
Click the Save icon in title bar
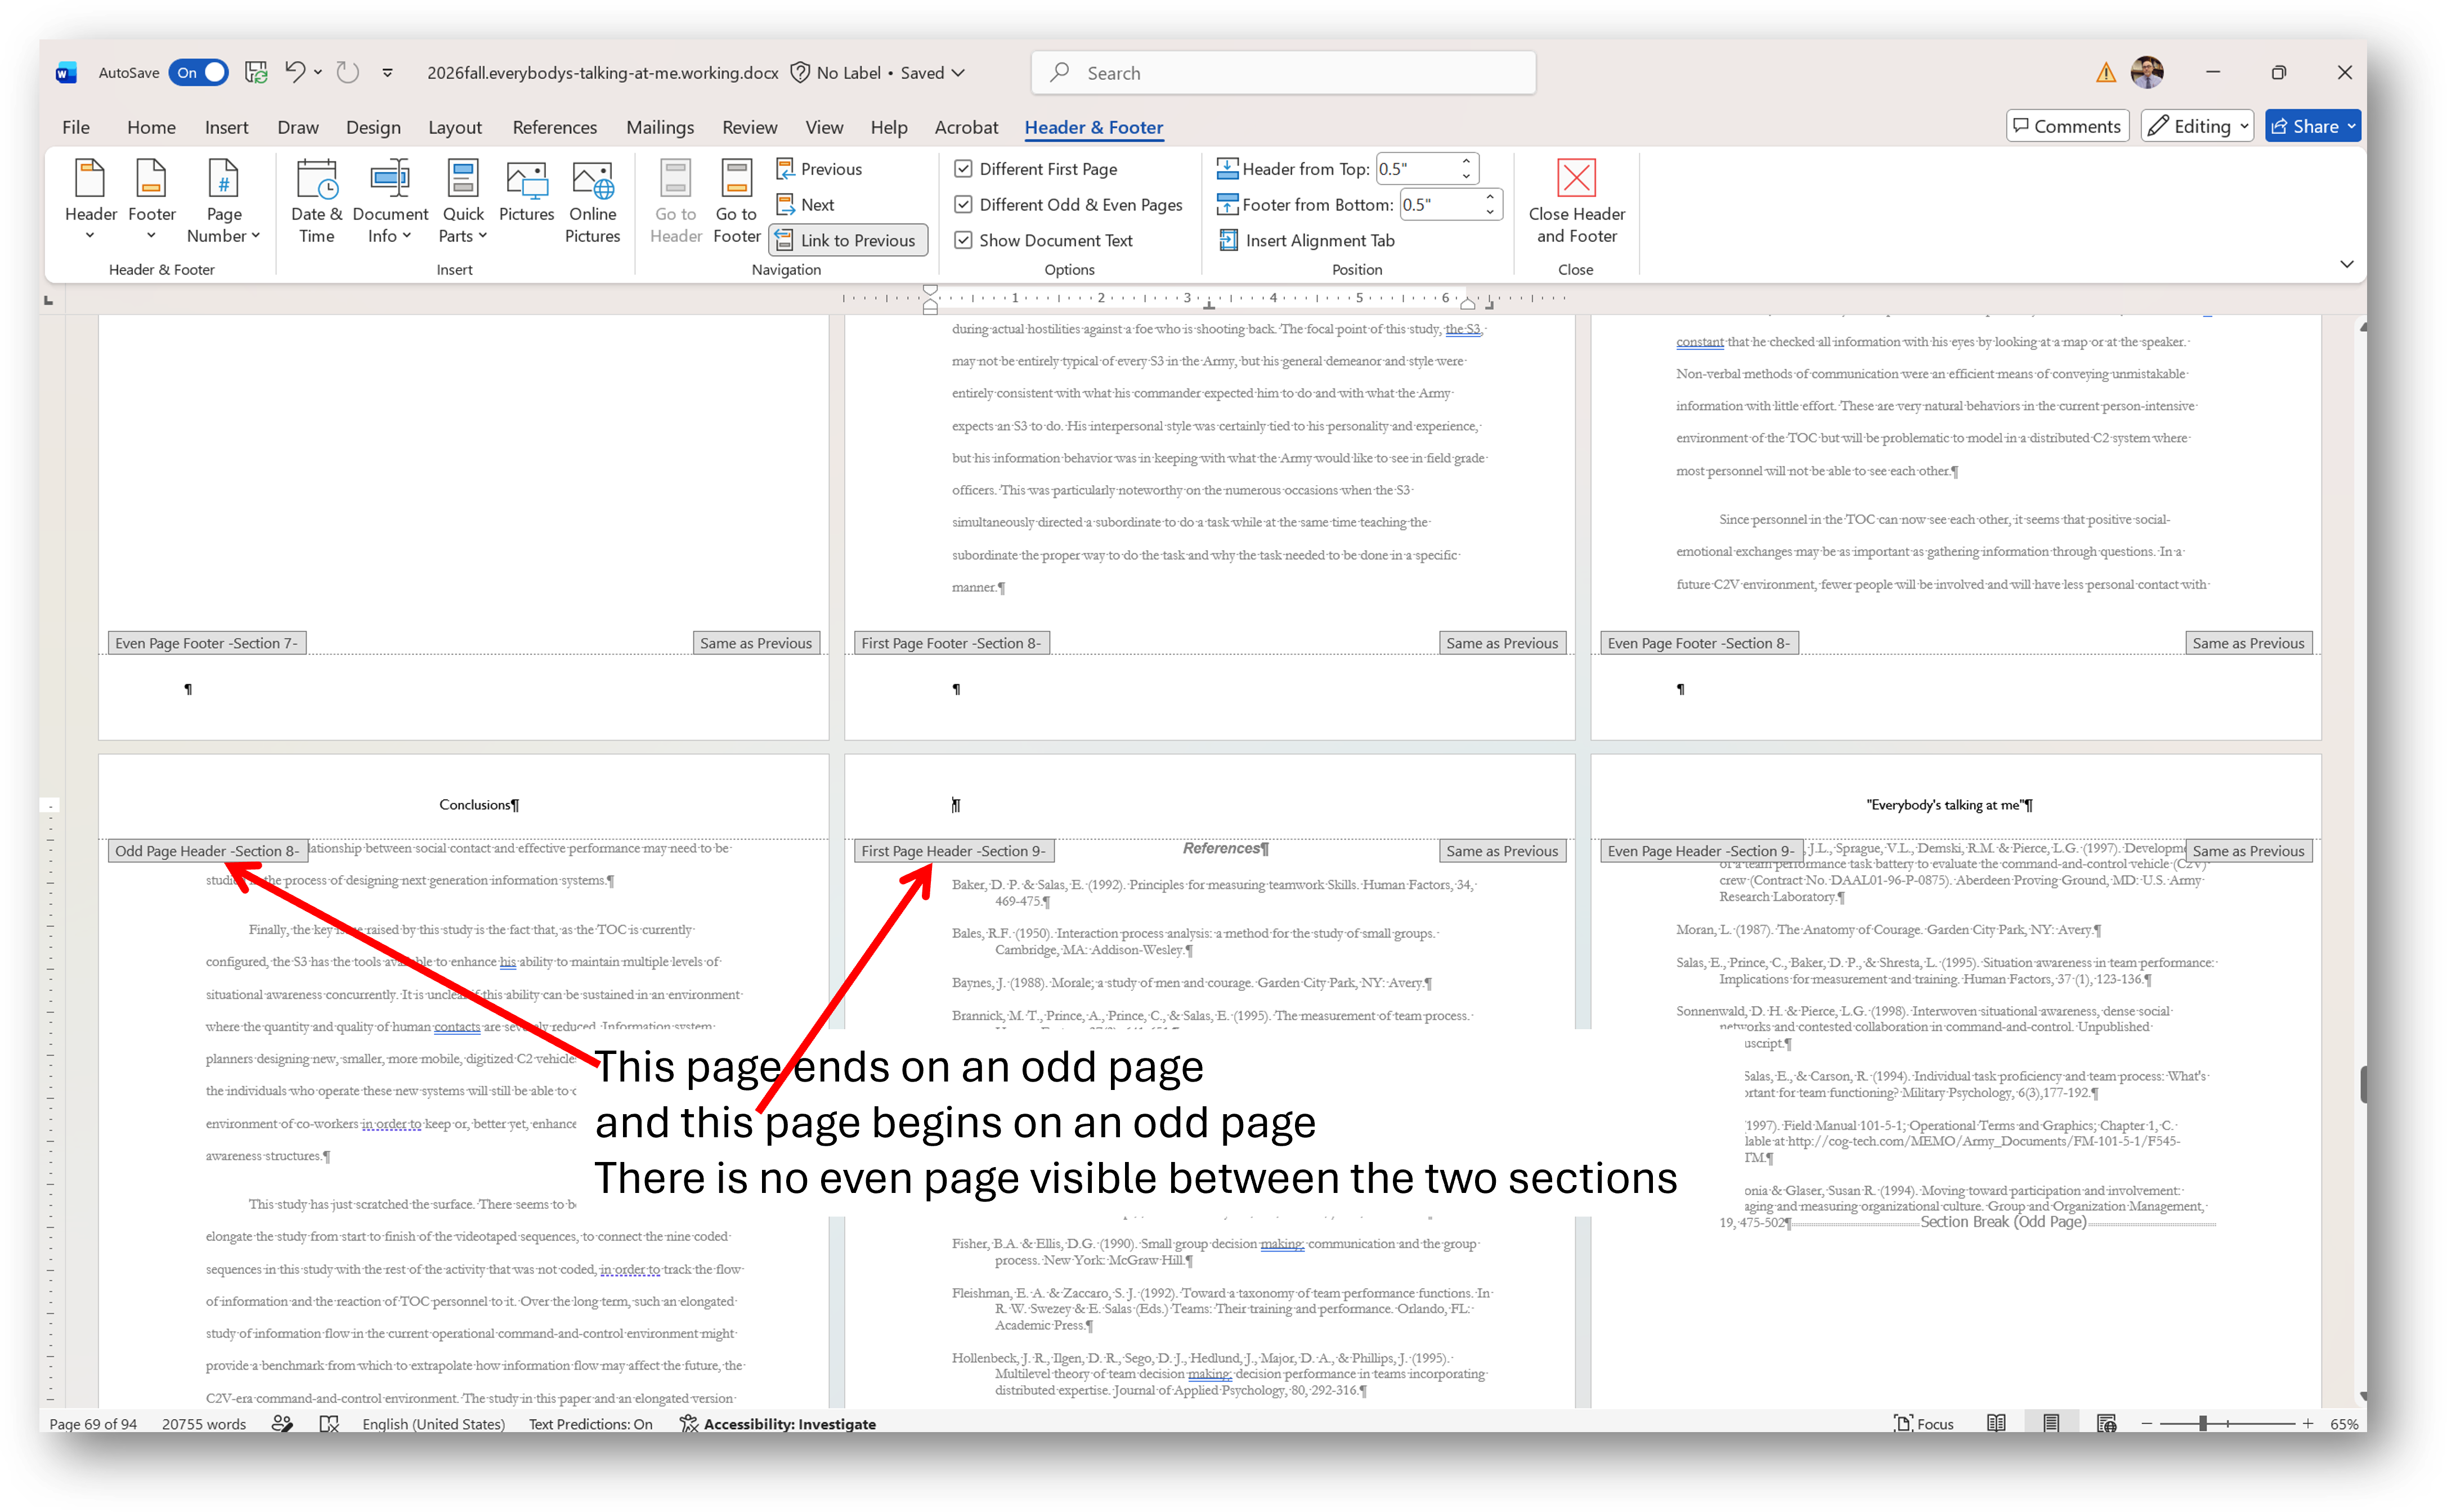tap(256, 72)
